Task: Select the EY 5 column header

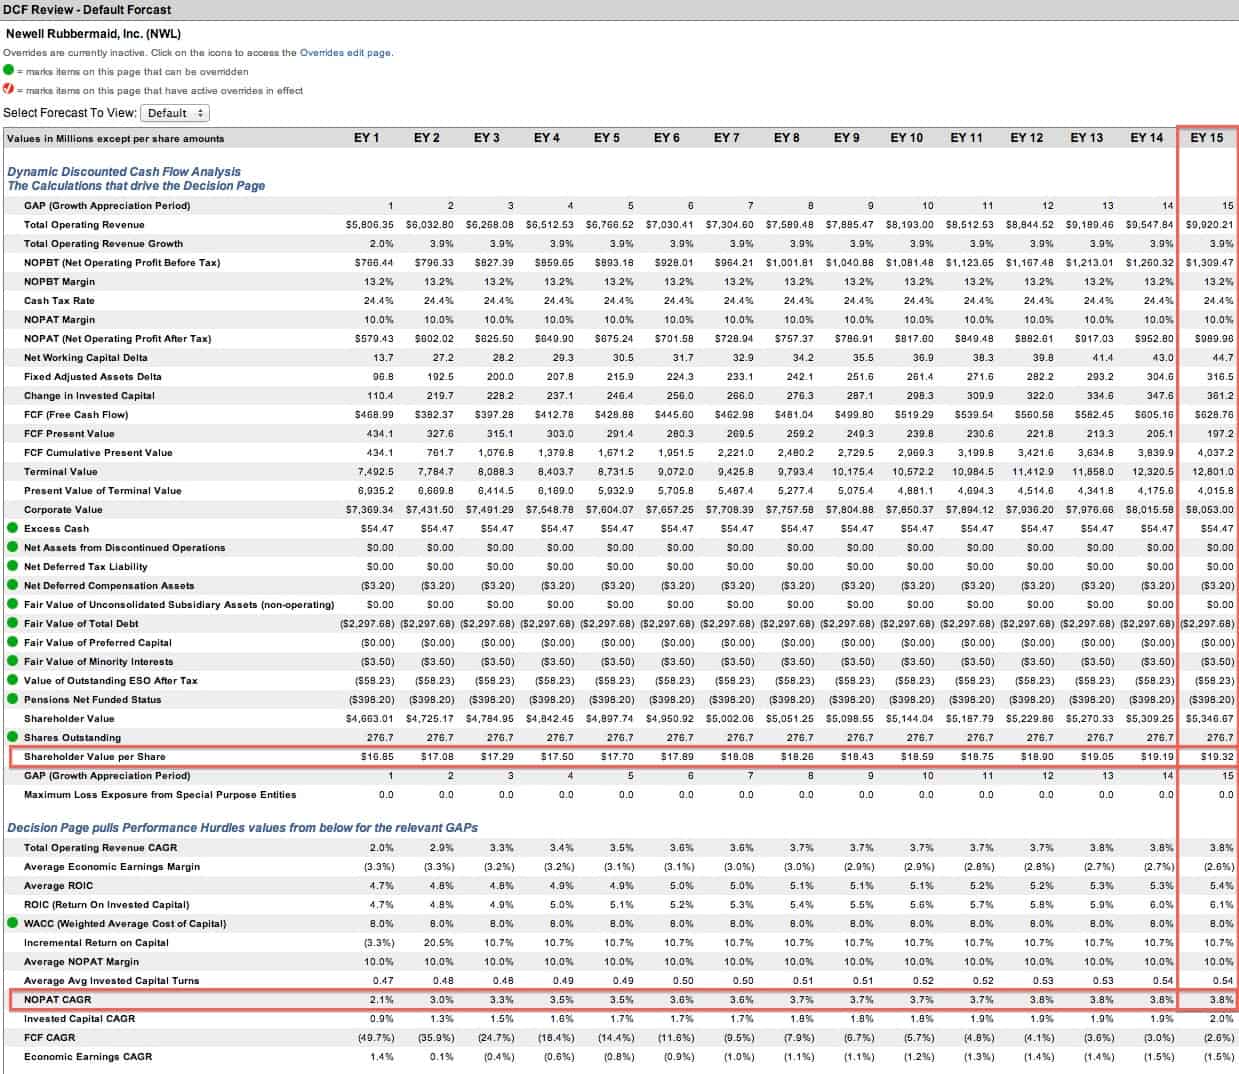Action: point(607,138)
